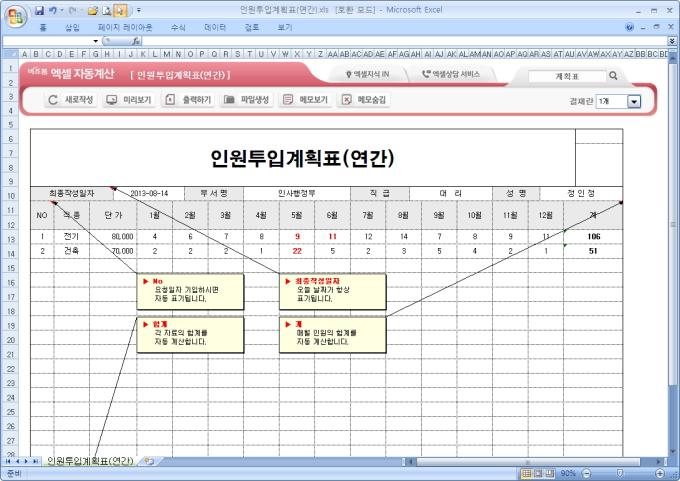
Task: Click the total cell showing 51
Action: (x=593, y=251)
